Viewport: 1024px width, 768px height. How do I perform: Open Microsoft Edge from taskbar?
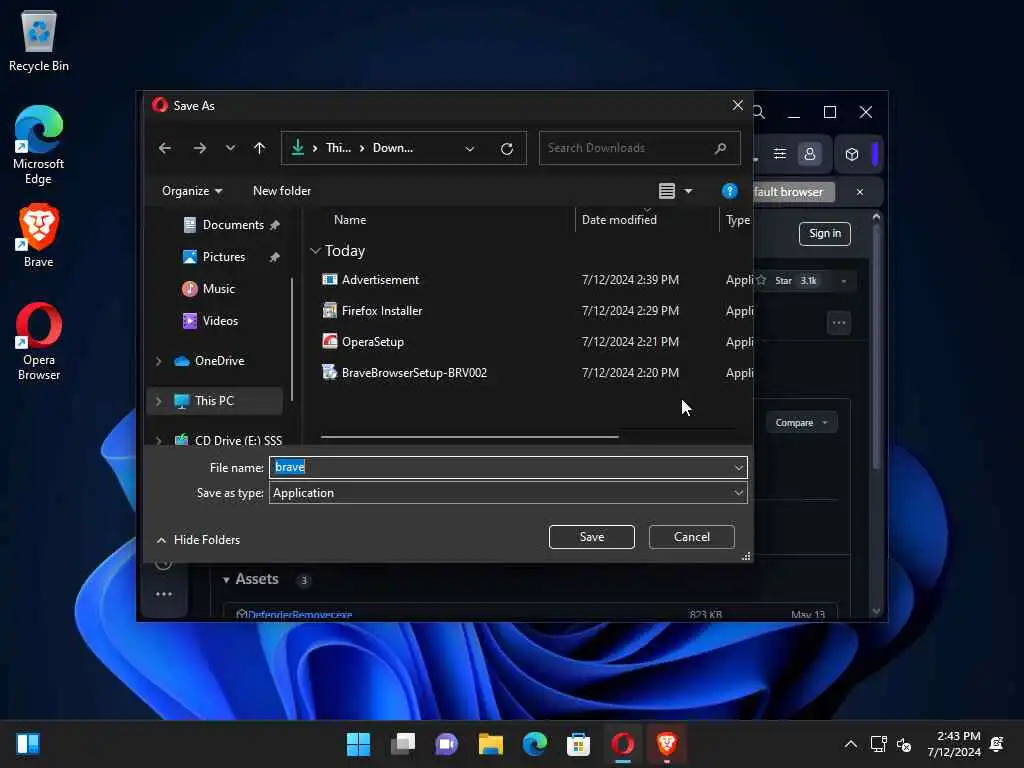[534, 744]
